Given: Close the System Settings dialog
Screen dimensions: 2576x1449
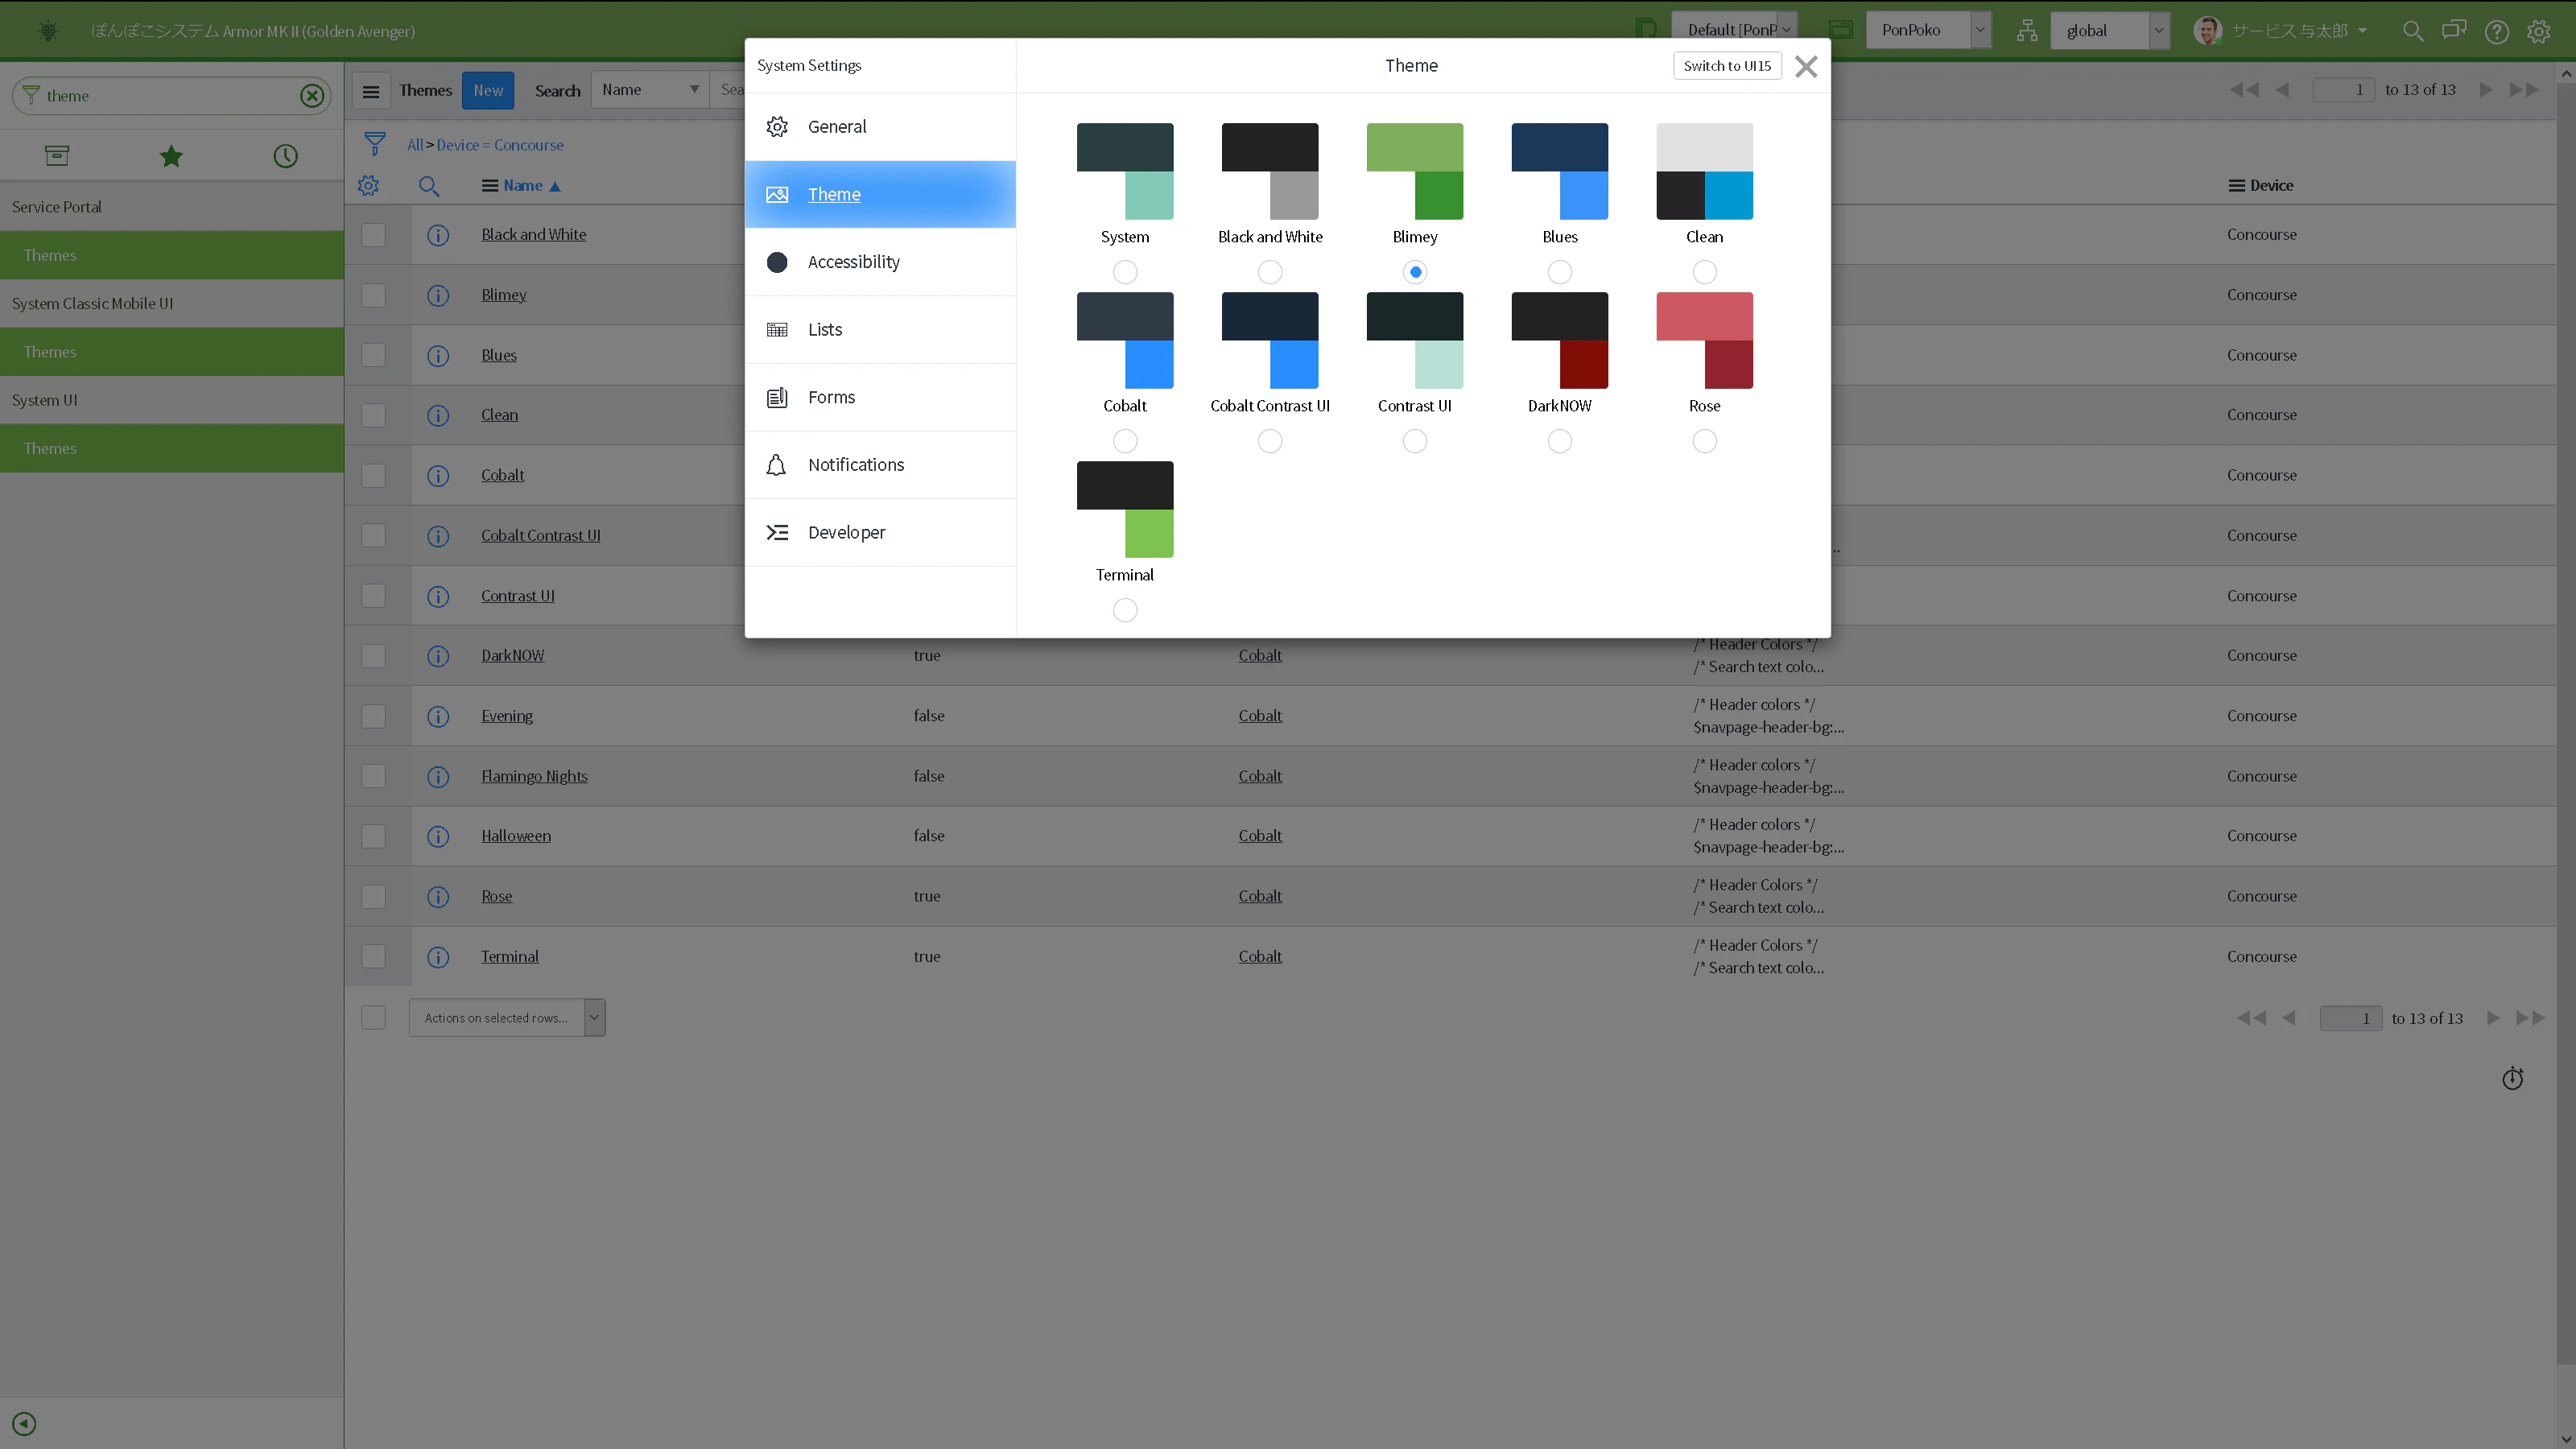Looking at the screenshot, I should point(1806,67).
